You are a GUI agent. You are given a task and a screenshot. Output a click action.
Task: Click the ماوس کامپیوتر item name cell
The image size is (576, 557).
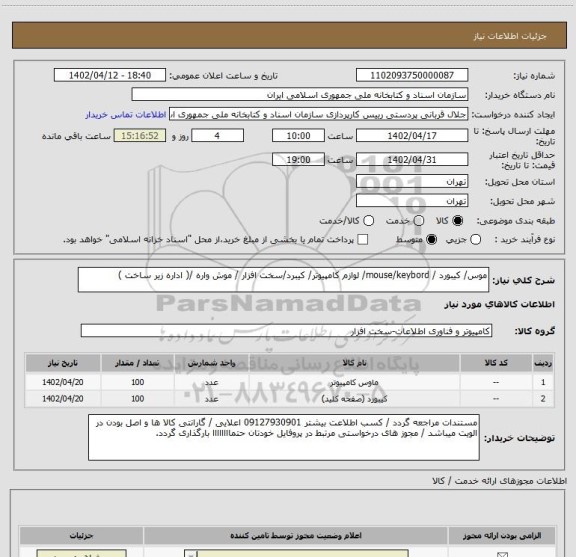[354, 382]
